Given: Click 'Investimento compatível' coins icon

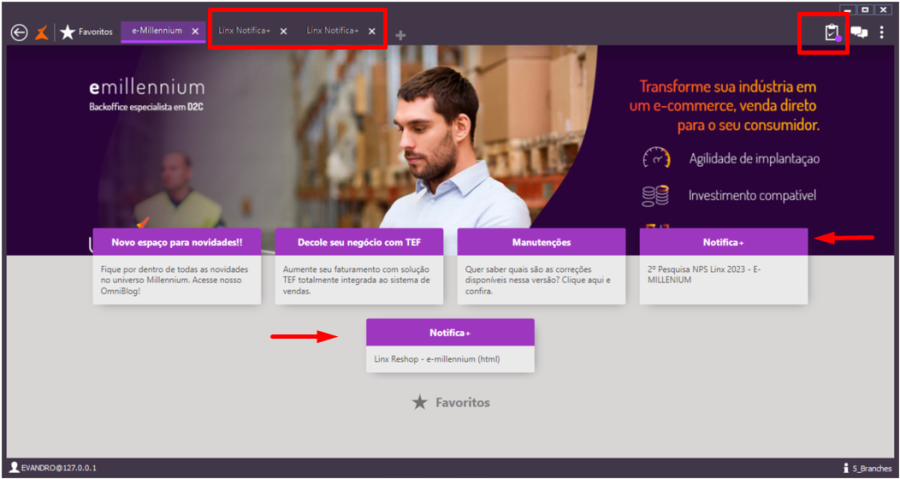Looking at the screenshot, I should click(x=655, y=196).
